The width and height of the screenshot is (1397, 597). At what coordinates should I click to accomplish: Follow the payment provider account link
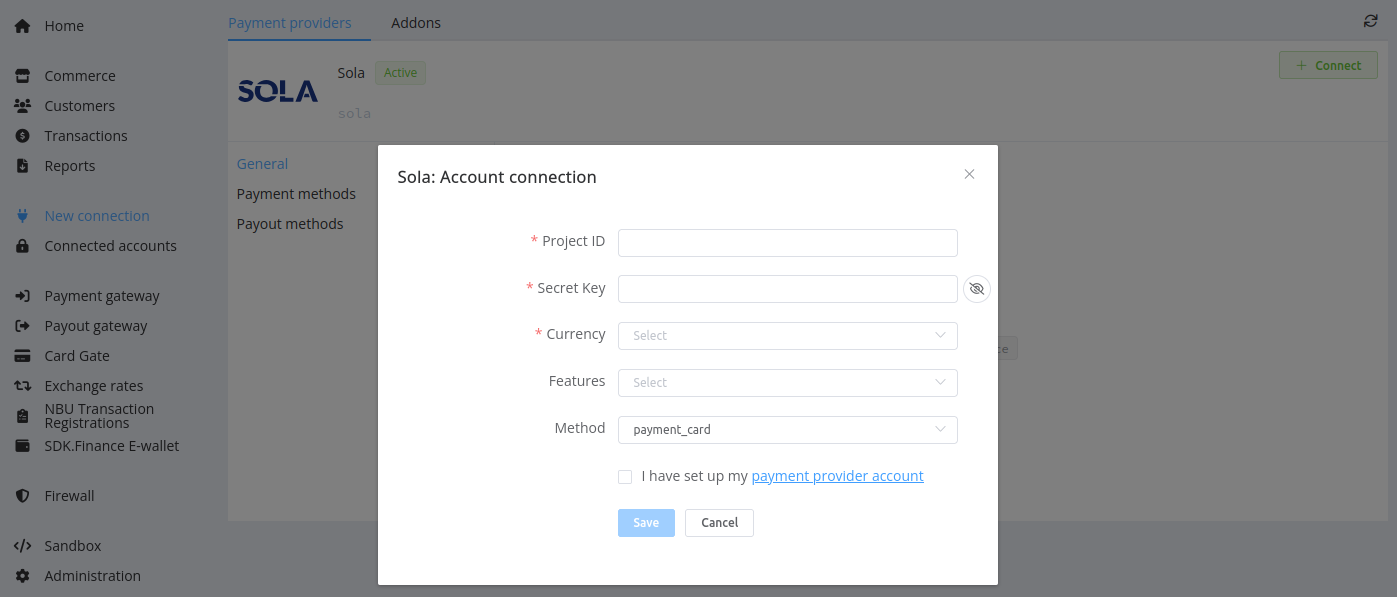coord(837,476)
